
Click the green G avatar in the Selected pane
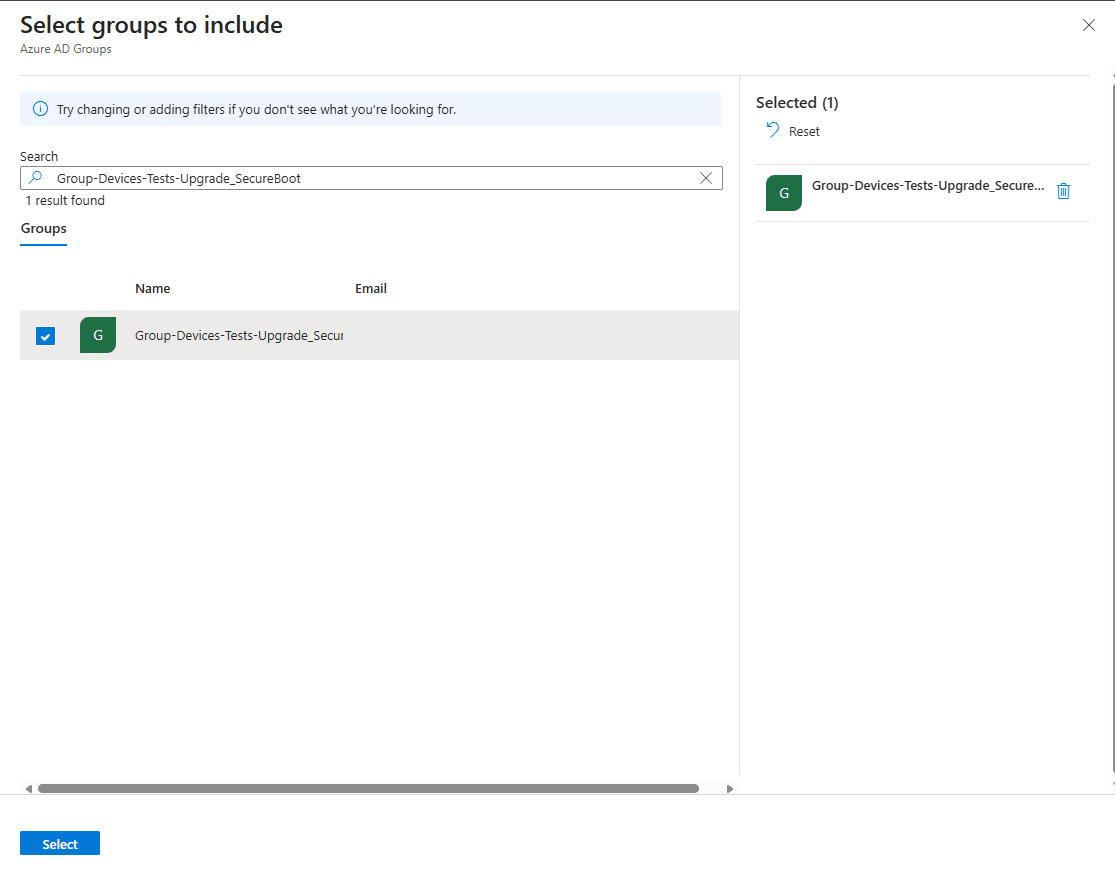pyautogui.click(x=784, y=193)
